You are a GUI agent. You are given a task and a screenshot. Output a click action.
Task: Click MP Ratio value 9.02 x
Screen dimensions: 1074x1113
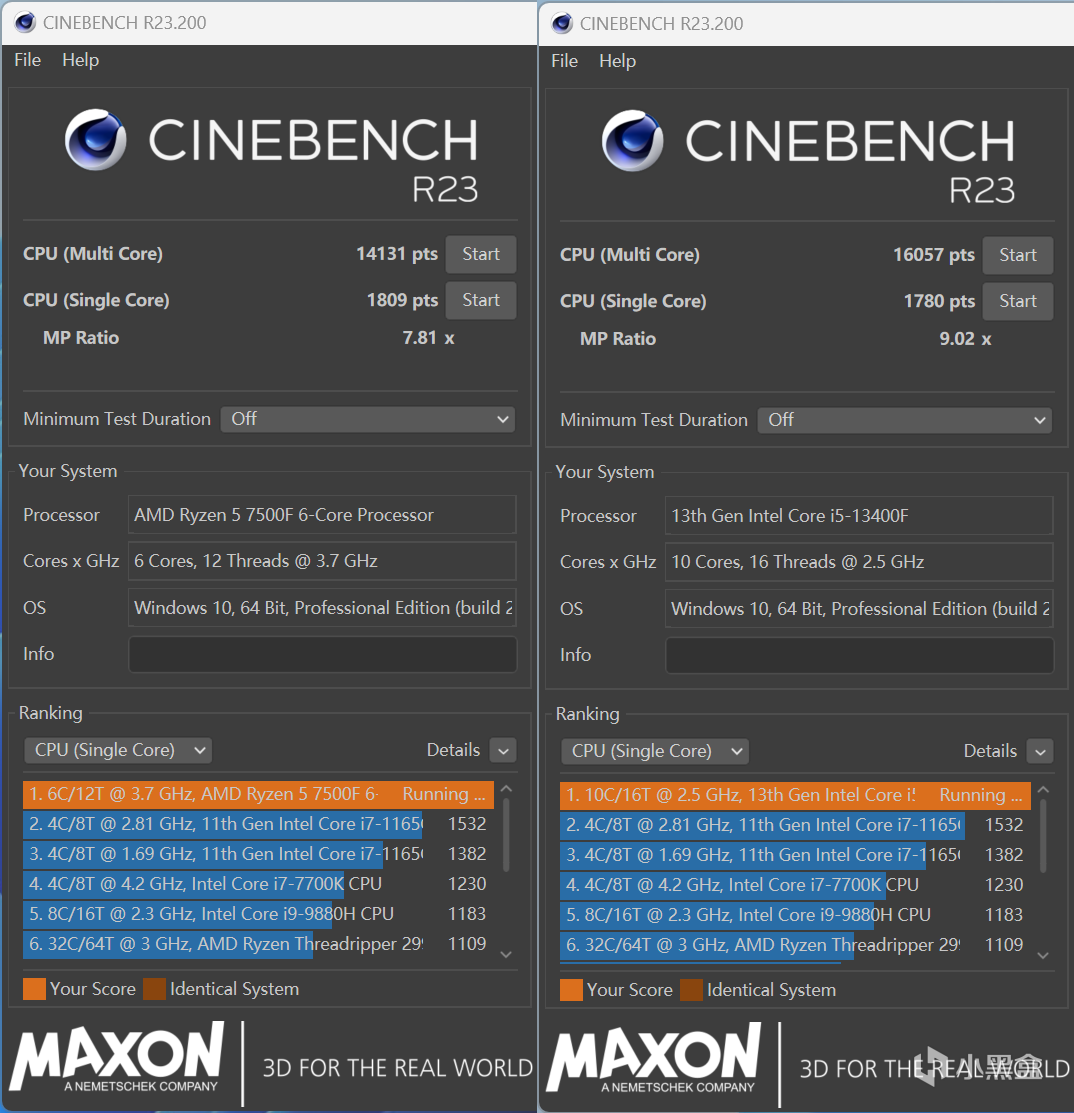tap(965, 339)
